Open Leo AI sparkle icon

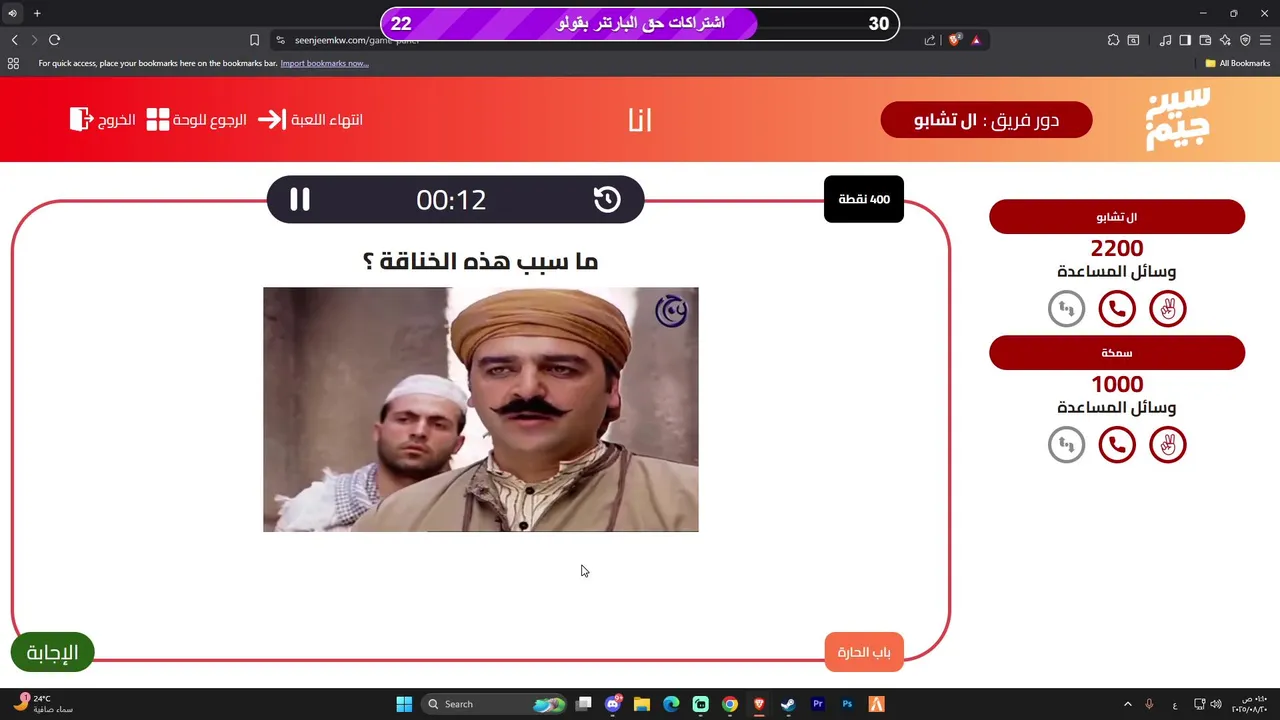coord(1225,40)
